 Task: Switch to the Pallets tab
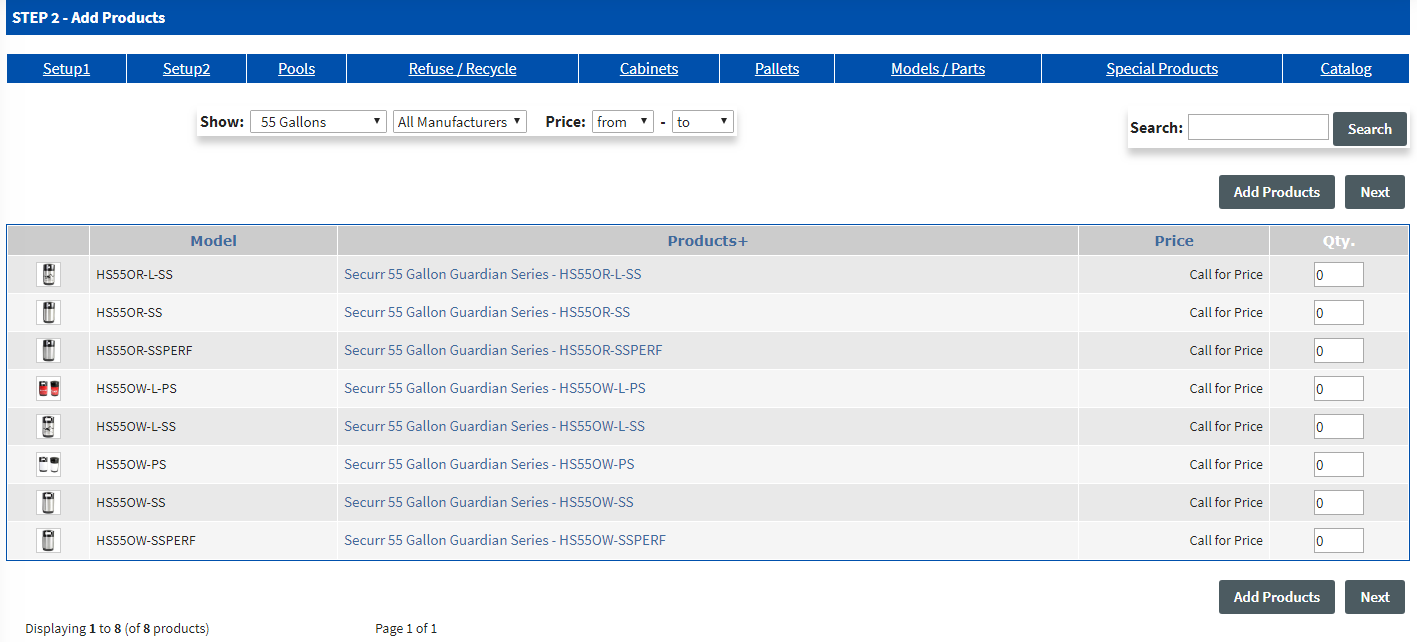pos(777,69)
